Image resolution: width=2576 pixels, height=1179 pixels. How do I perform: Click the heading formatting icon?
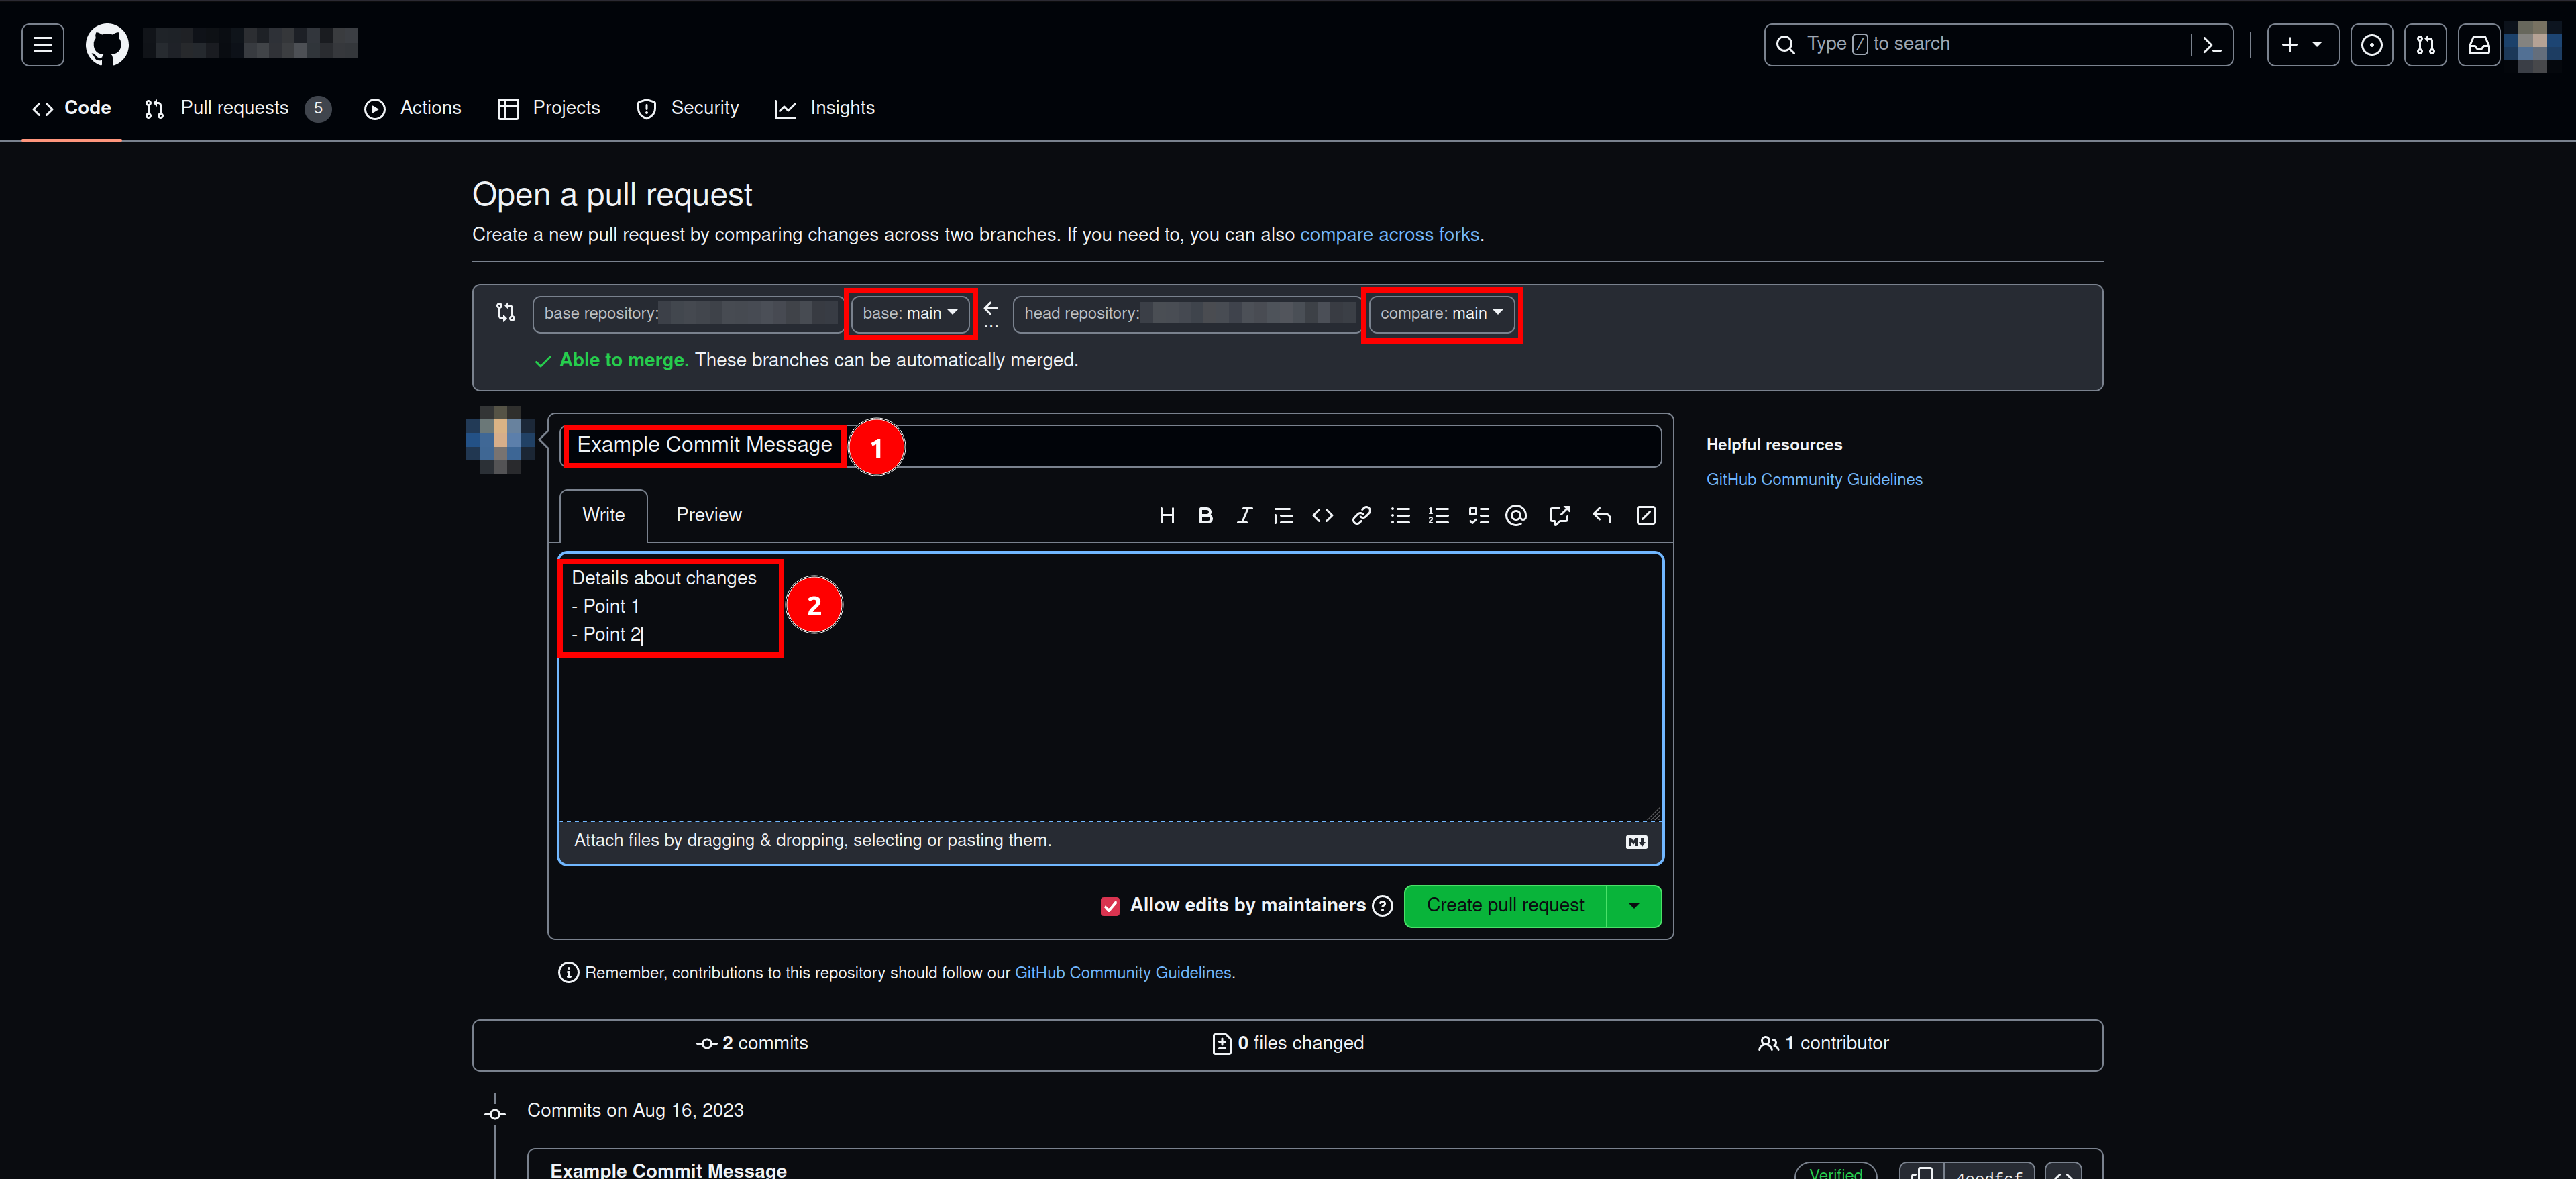coord(1168,515)
